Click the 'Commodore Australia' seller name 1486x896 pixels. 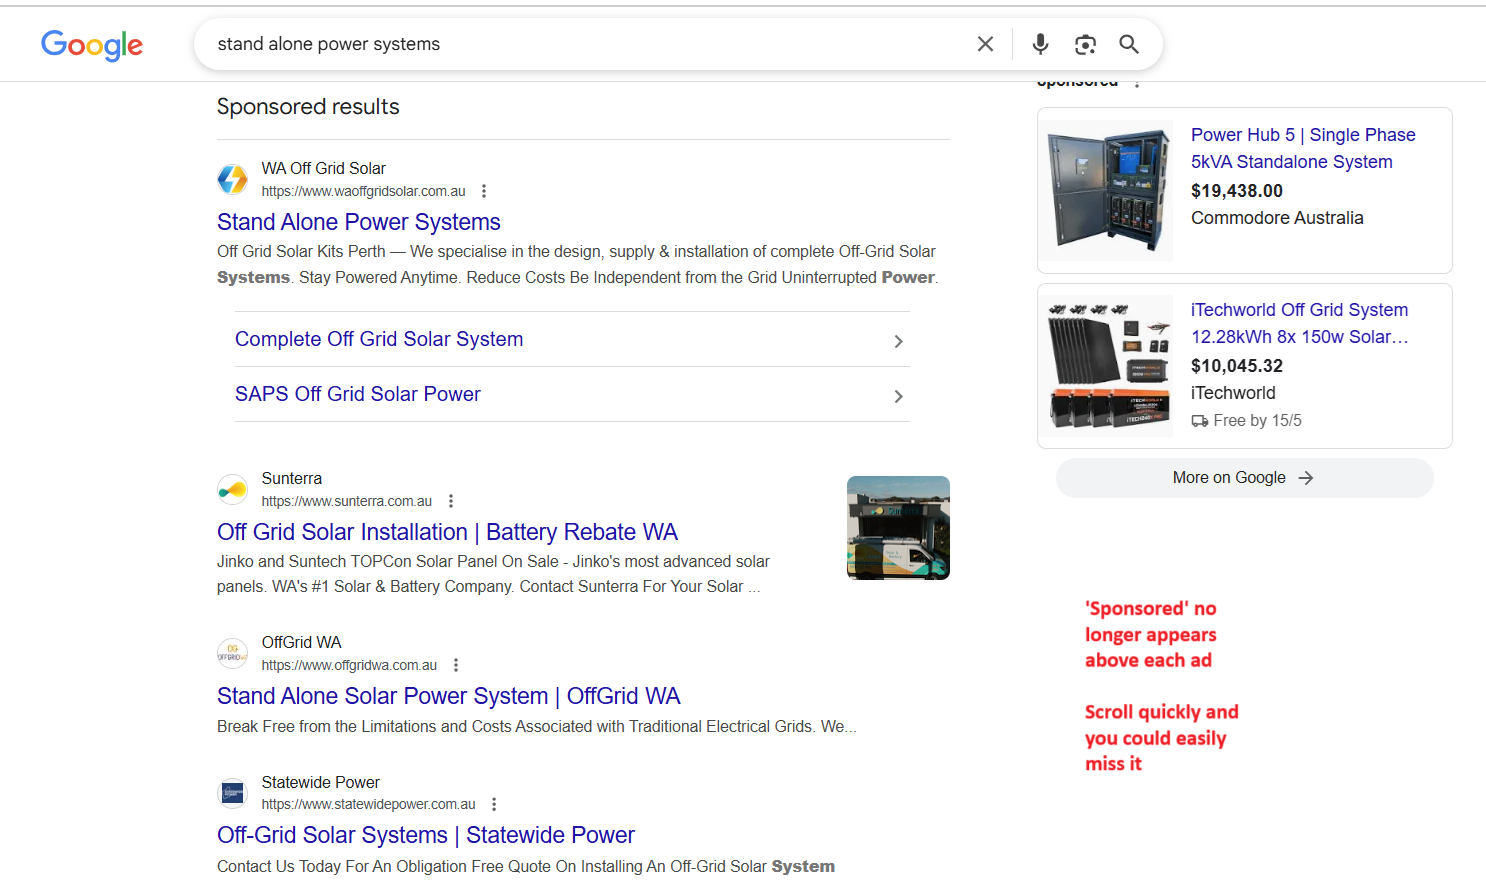[1277, 218]
